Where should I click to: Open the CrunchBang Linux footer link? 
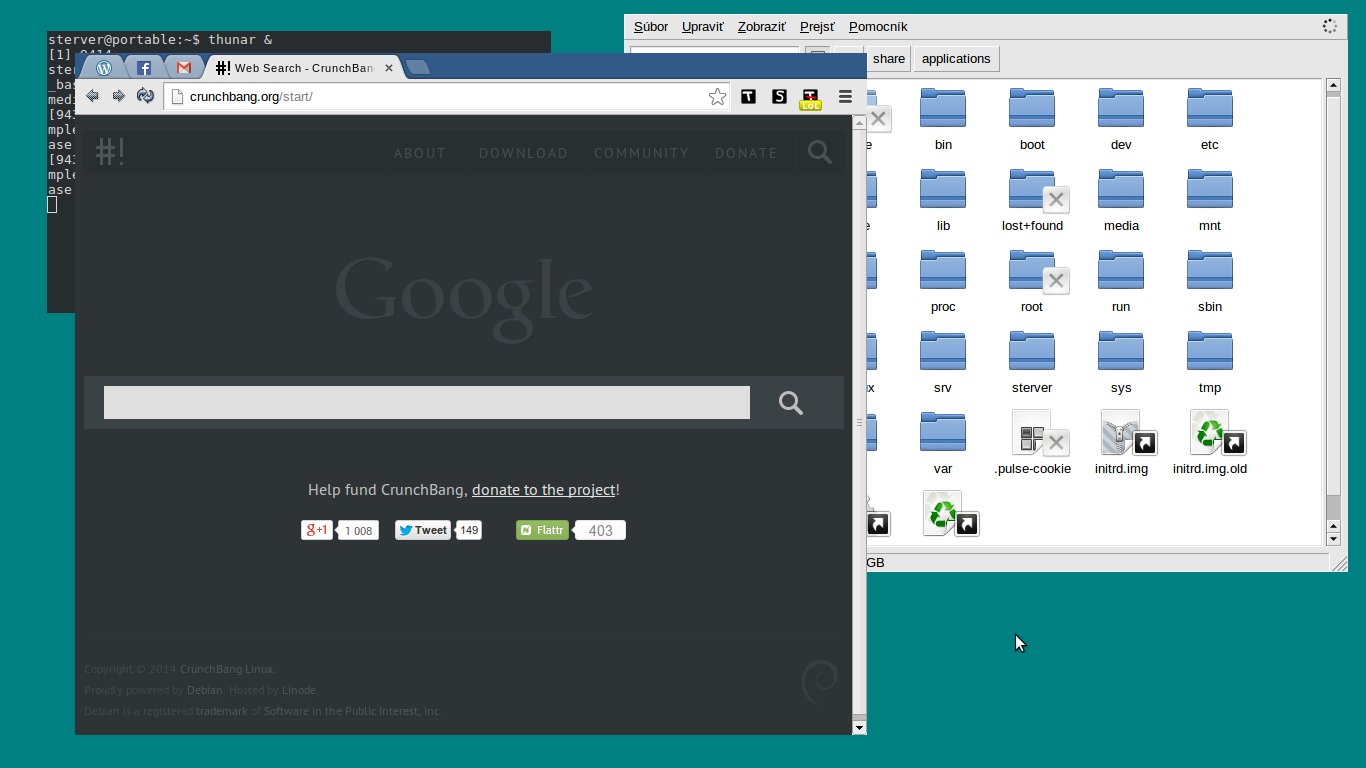pos(226,669)
